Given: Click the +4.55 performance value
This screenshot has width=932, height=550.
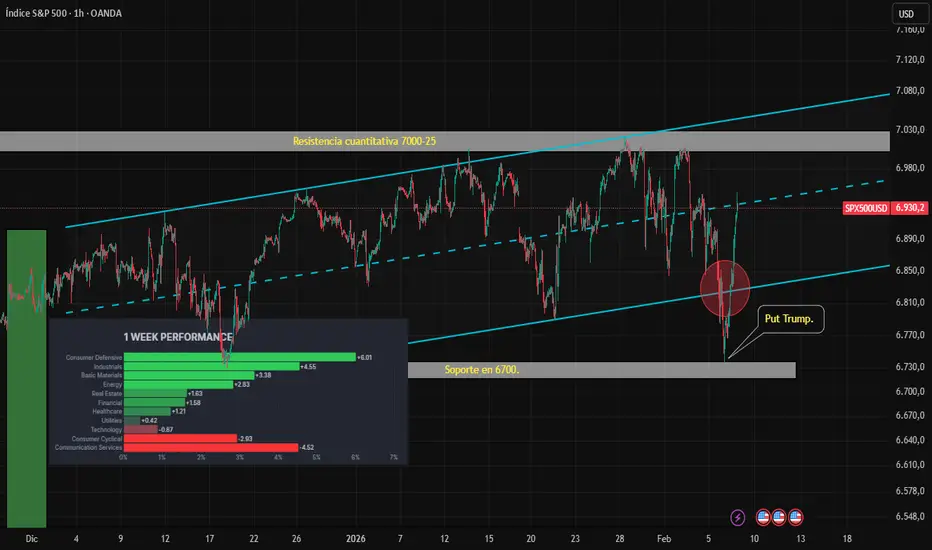Looking at the screenshot, I should pyautogui.click(x=308, y=367).
